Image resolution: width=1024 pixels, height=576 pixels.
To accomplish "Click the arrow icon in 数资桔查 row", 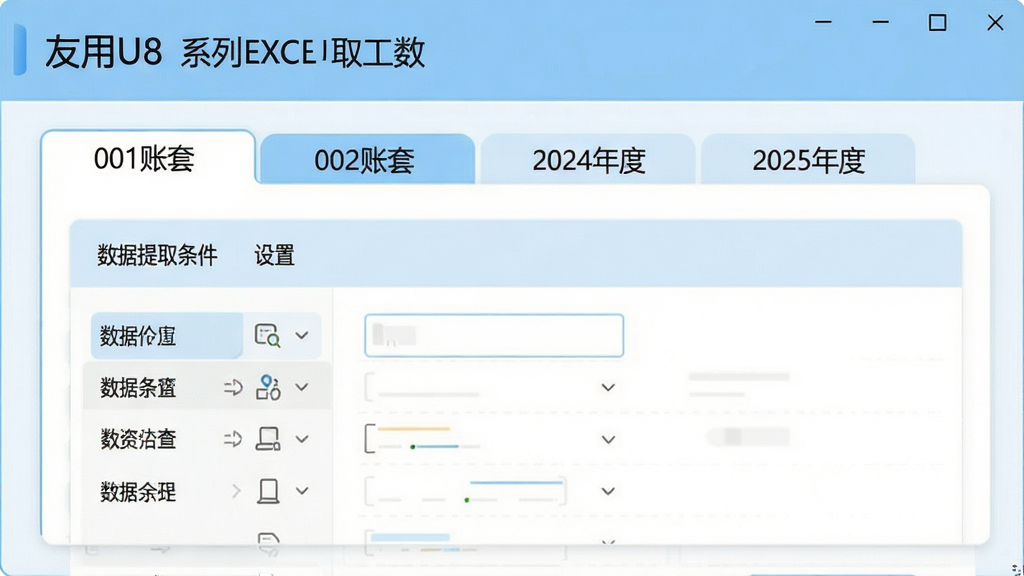I will (x=233, y=439).
